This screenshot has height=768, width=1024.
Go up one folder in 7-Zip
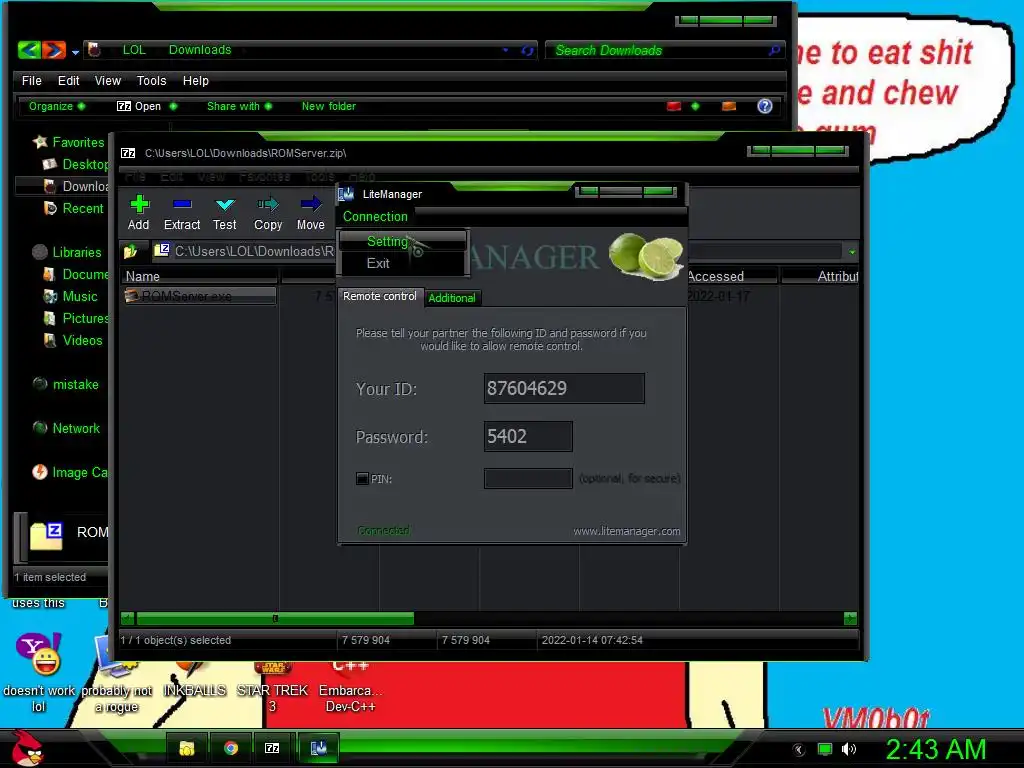131,251
